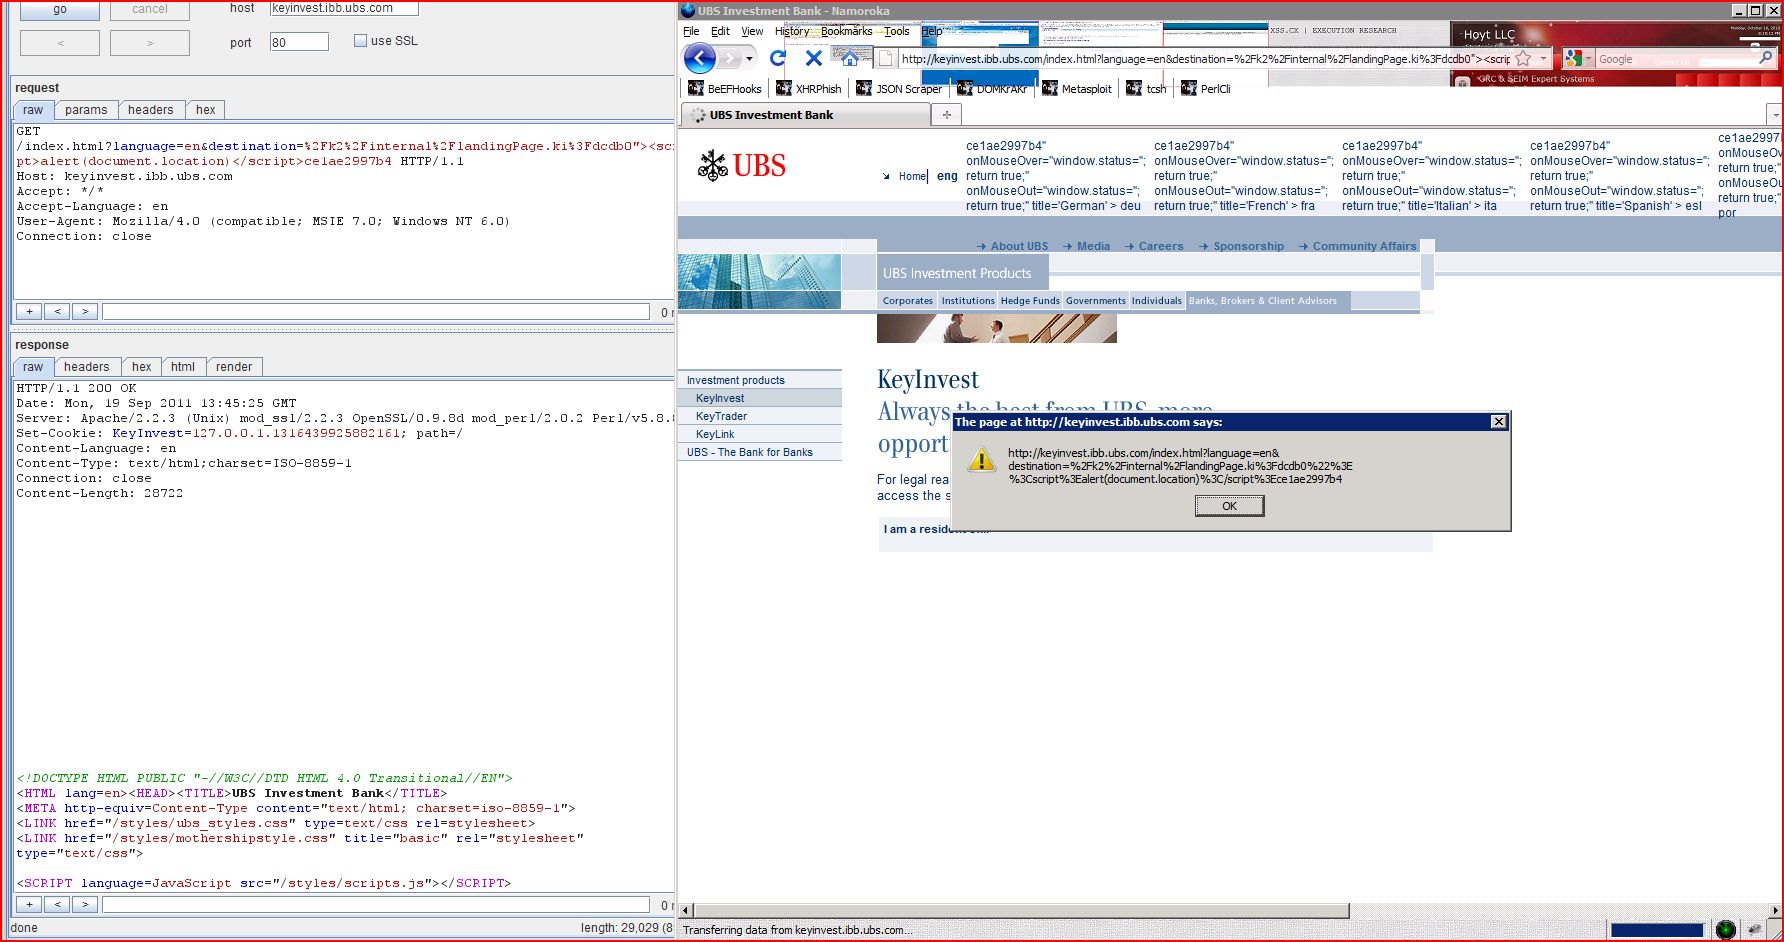
Task: Bookmark this page with the star icon
Action: tap(1523, 59)
